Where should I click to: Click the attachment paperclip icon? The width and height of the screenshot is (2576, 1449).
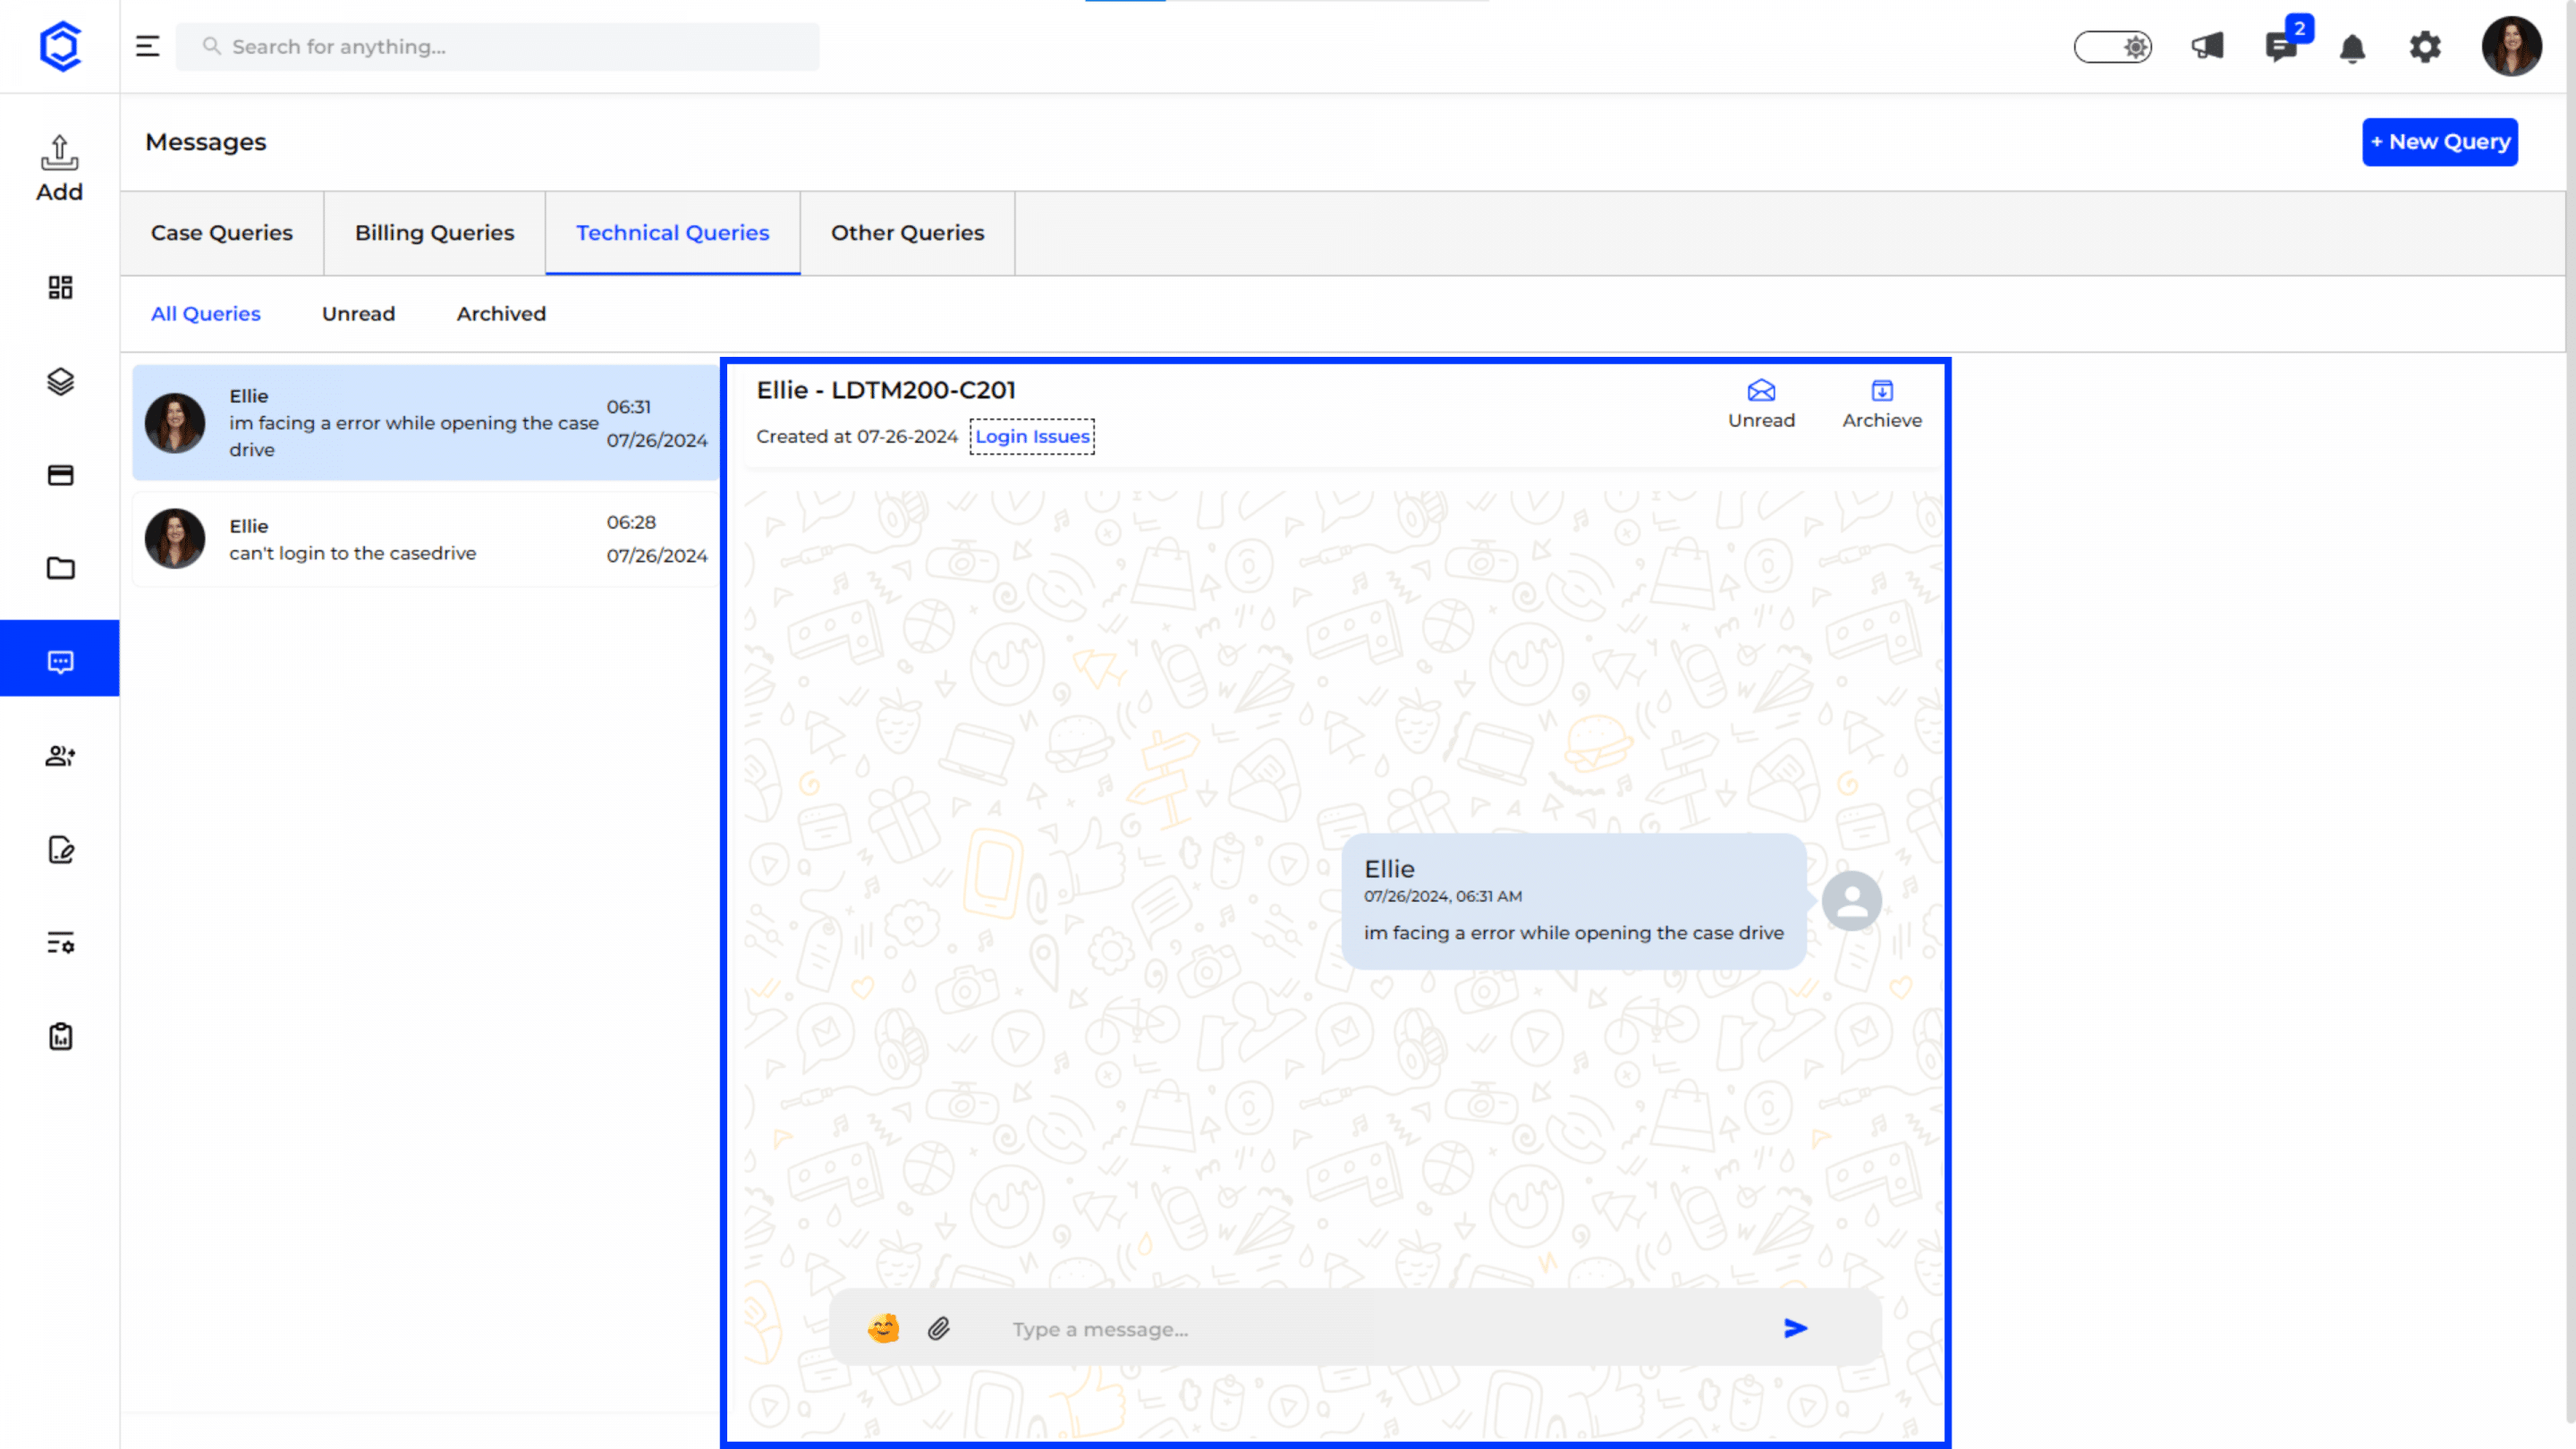pos(938,1328)
